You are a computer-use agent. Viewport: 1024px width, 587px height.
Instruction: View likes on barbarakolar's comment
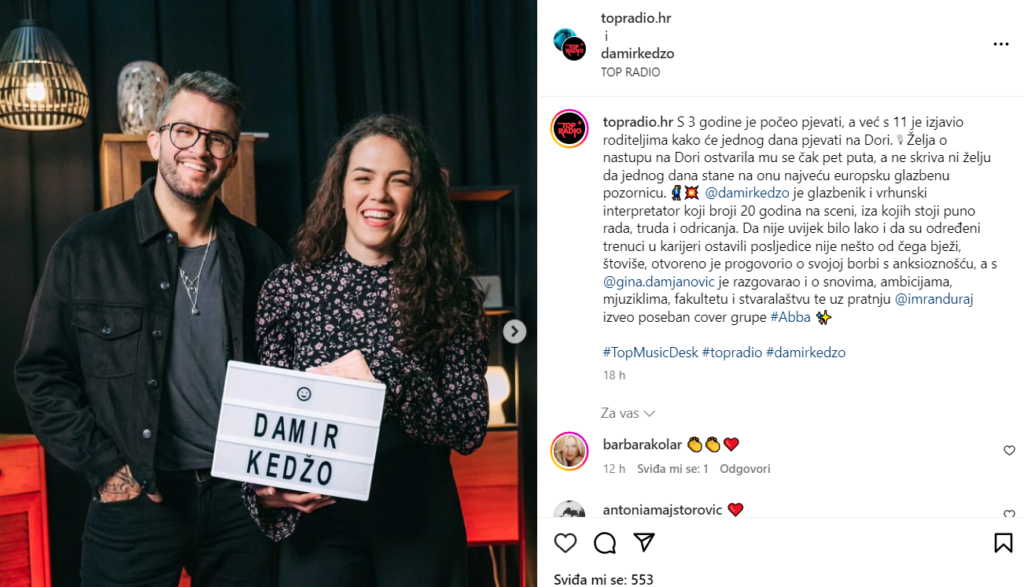(x=673, y=469)
